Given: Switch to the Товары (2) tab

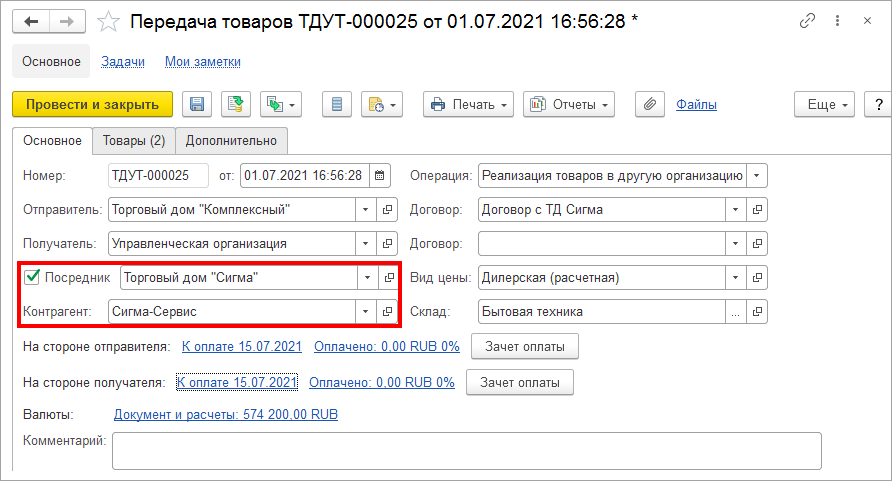Looking at the screenshot, I should (x=134, y=140).
